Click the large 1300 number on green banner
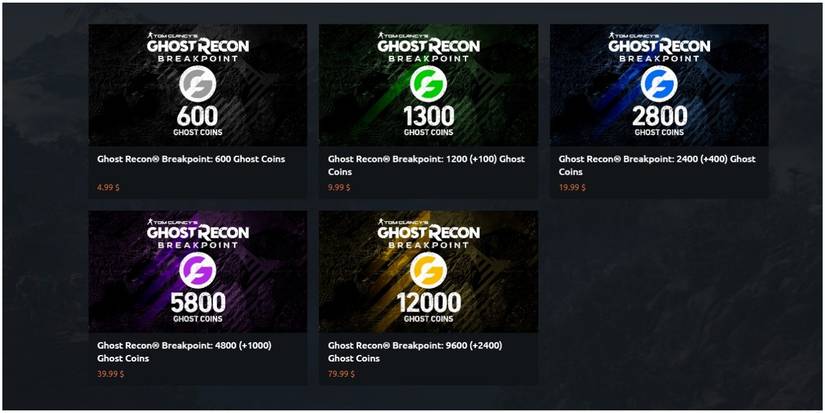Screen dimensions: 825x413 [x=428, y=116]
